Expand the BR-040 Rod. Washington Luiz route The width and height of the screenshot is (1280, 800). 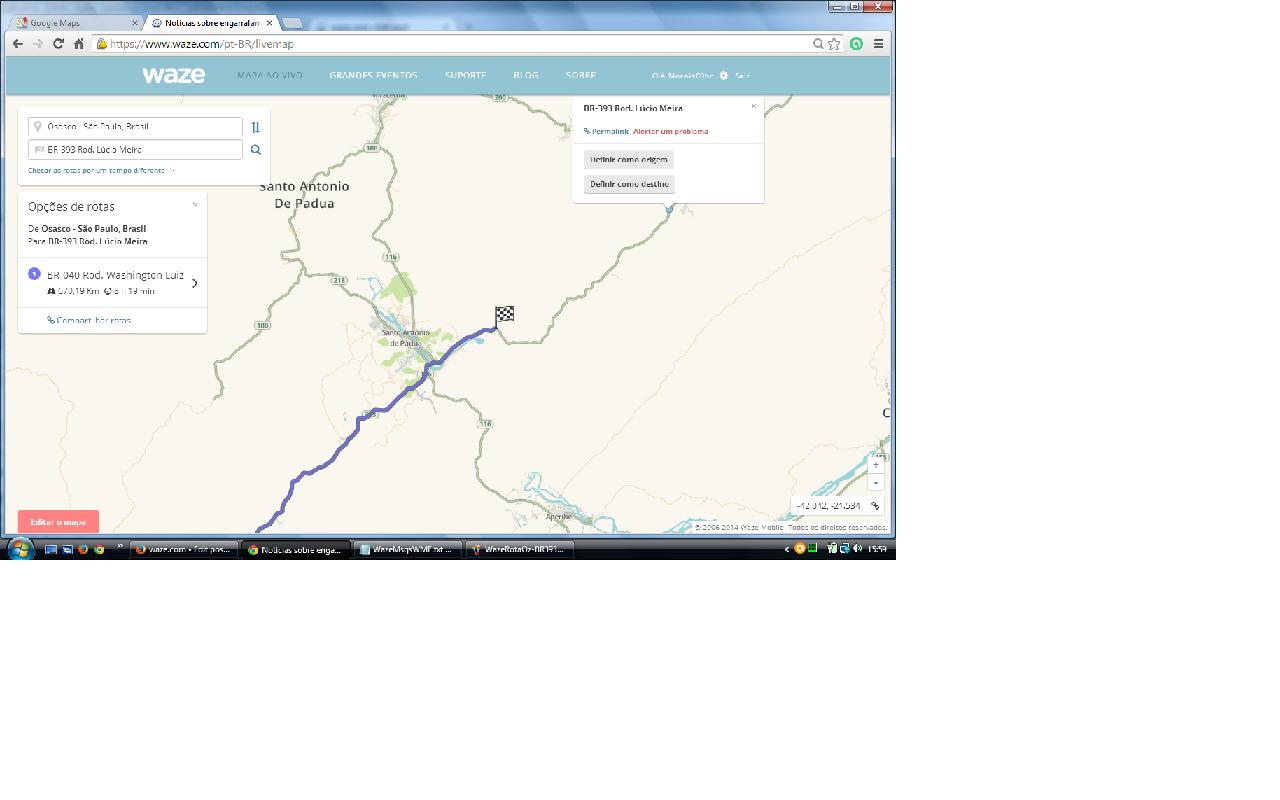(194, 283)
